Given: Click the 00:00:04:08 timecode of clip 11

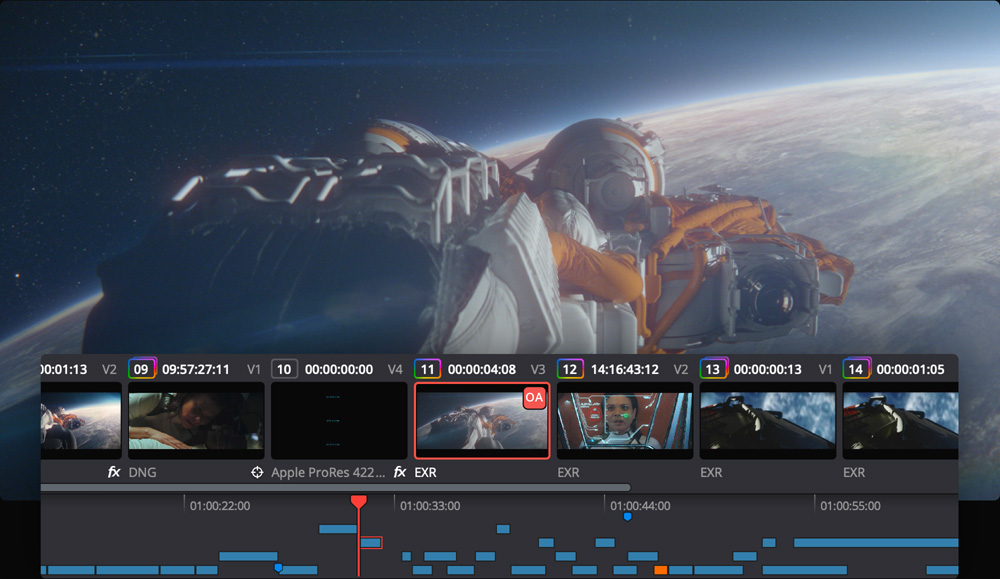Looking at the screenshot, I should (482, 369).
